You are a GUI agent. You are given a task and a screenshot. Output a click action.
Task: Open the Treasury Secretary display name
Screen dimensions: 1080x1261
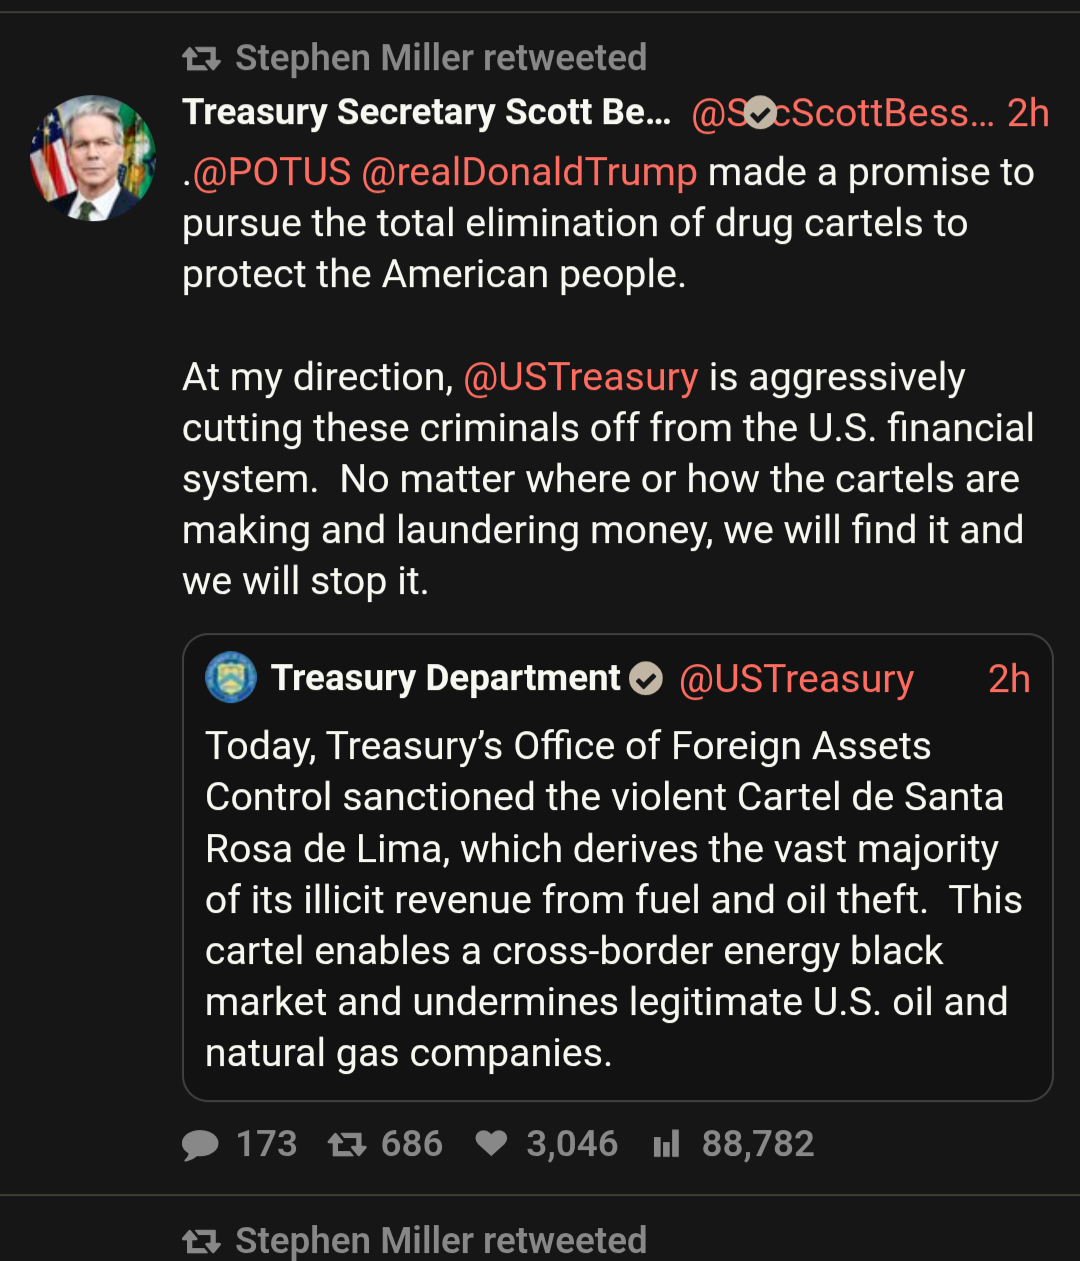tap(426, 113)
